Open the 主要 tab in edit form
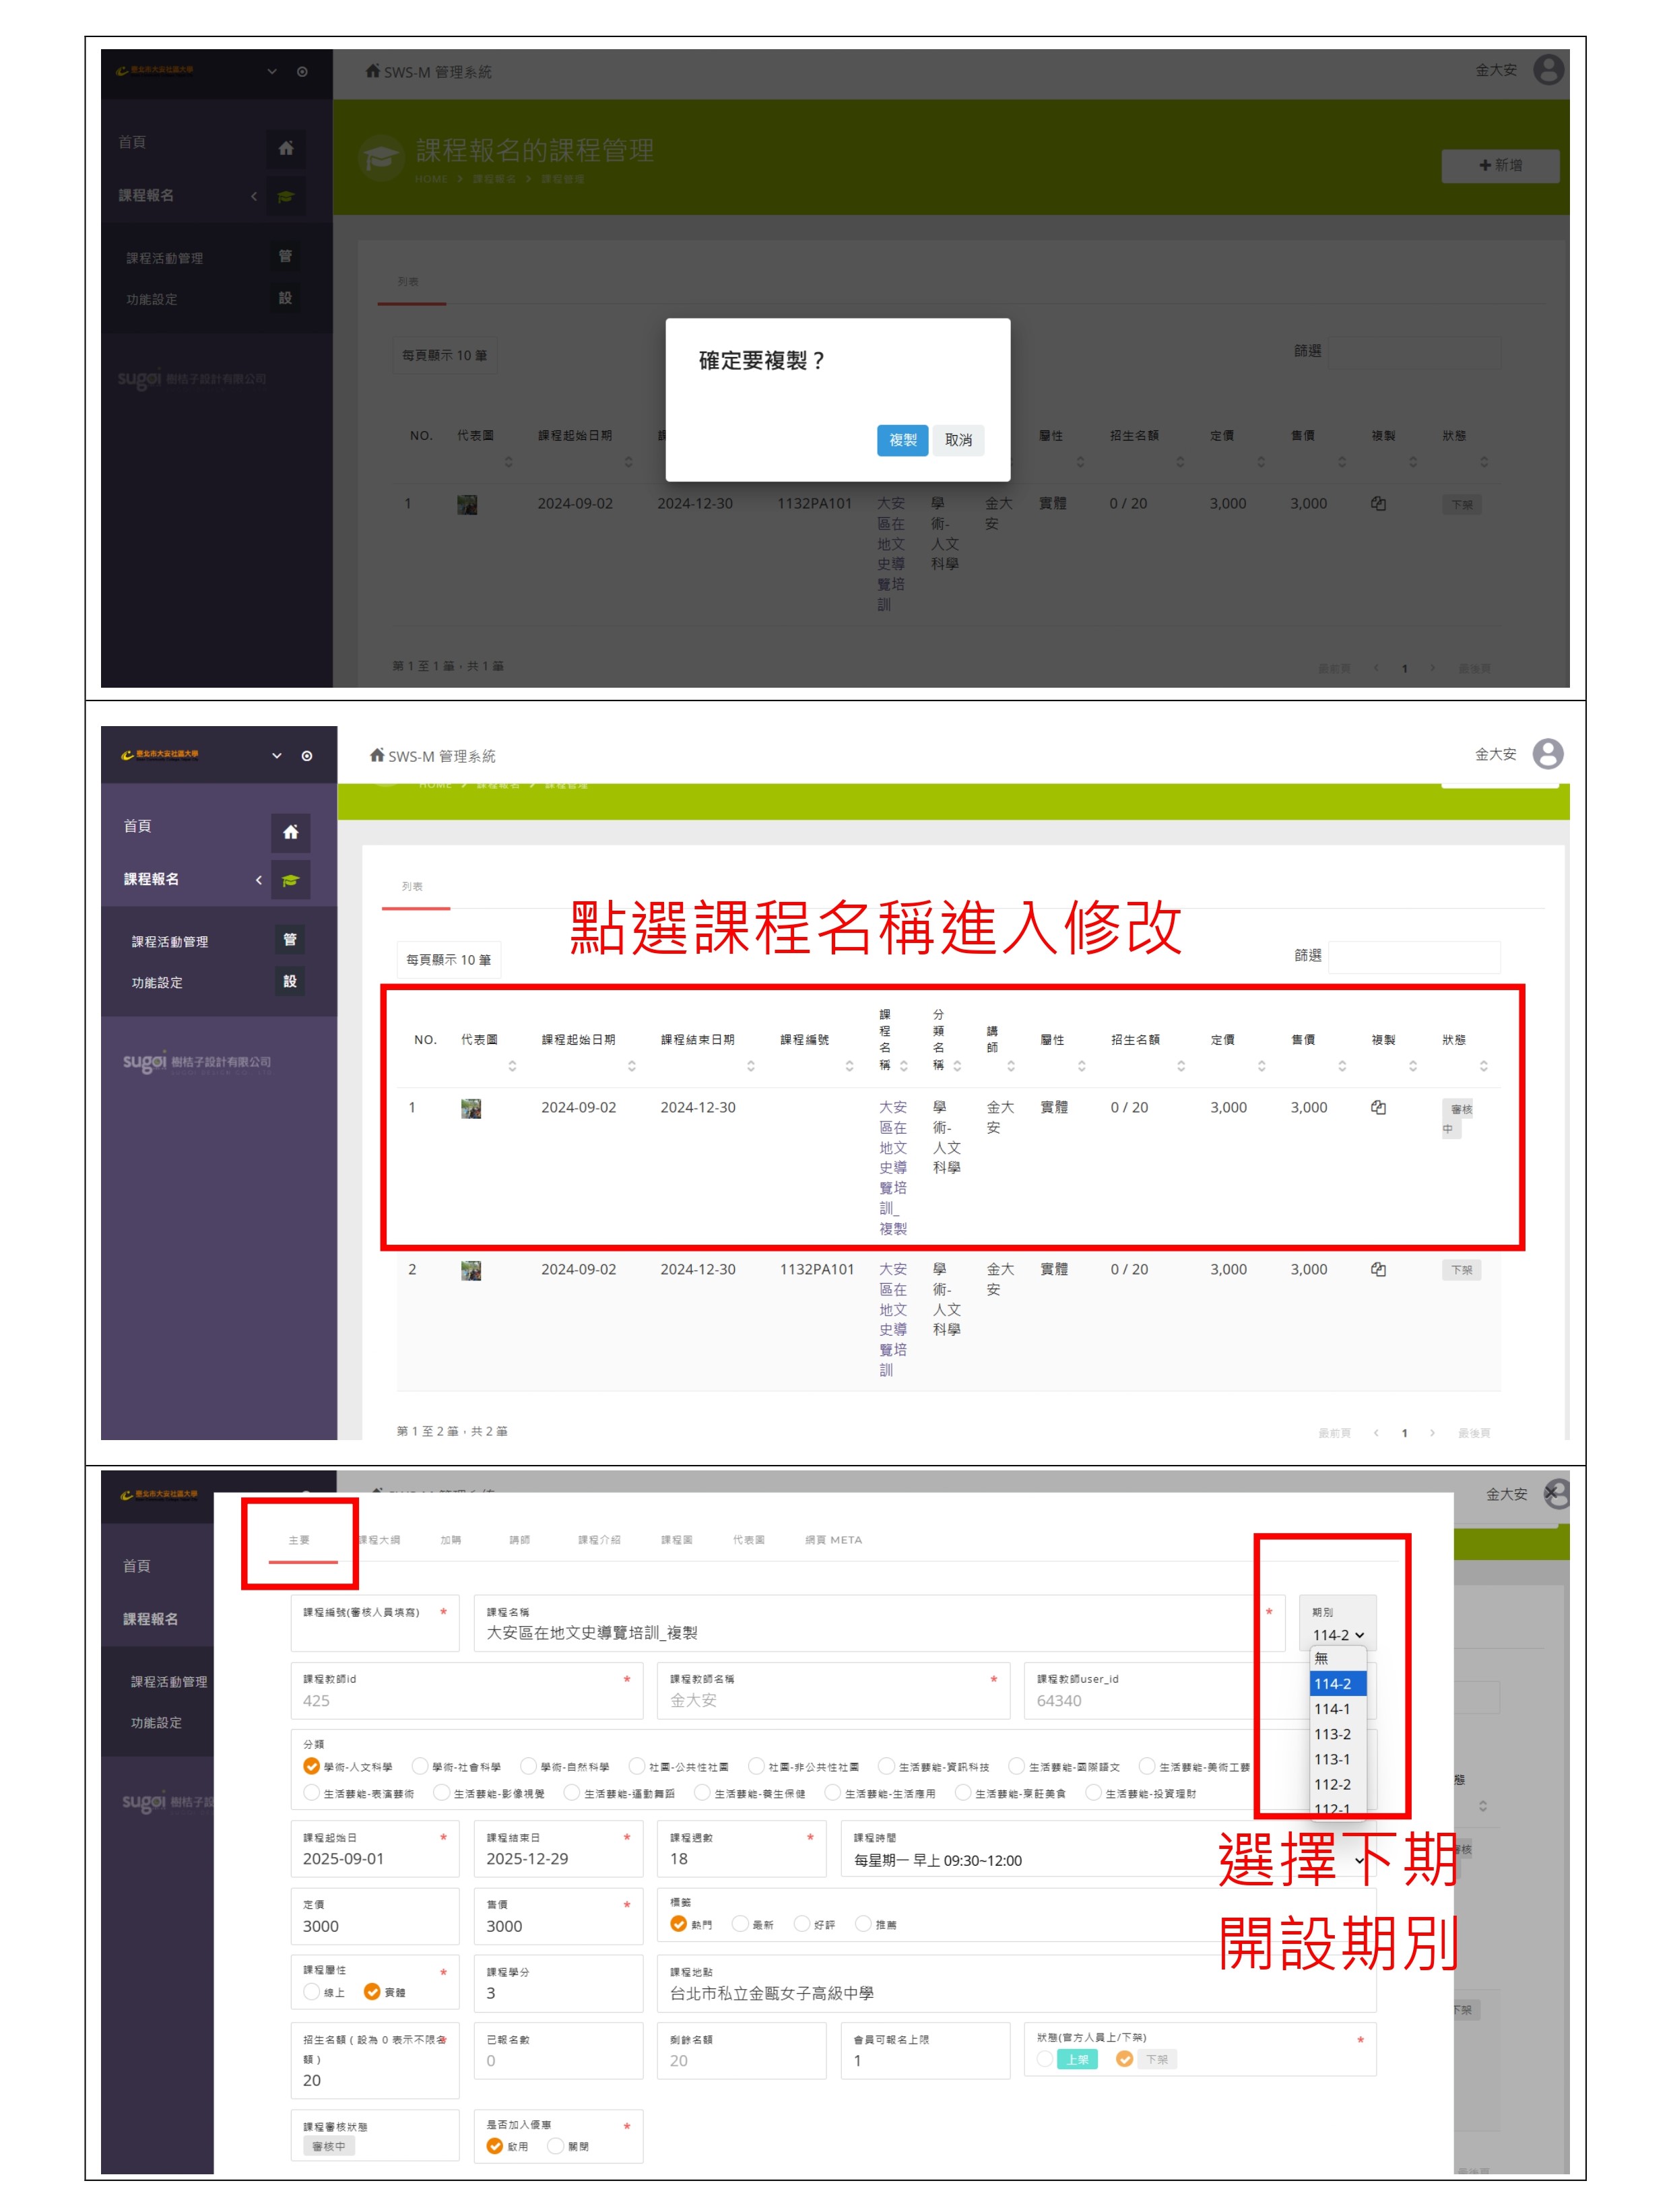 click(x=299, y=1540)
